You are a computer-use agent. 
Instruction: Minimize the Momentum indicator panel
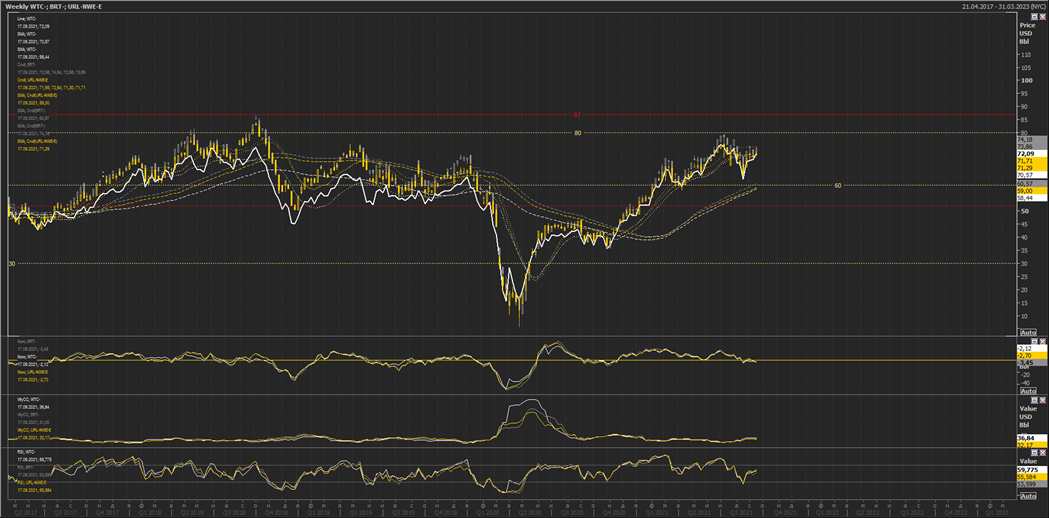[x=1034, y=341]
